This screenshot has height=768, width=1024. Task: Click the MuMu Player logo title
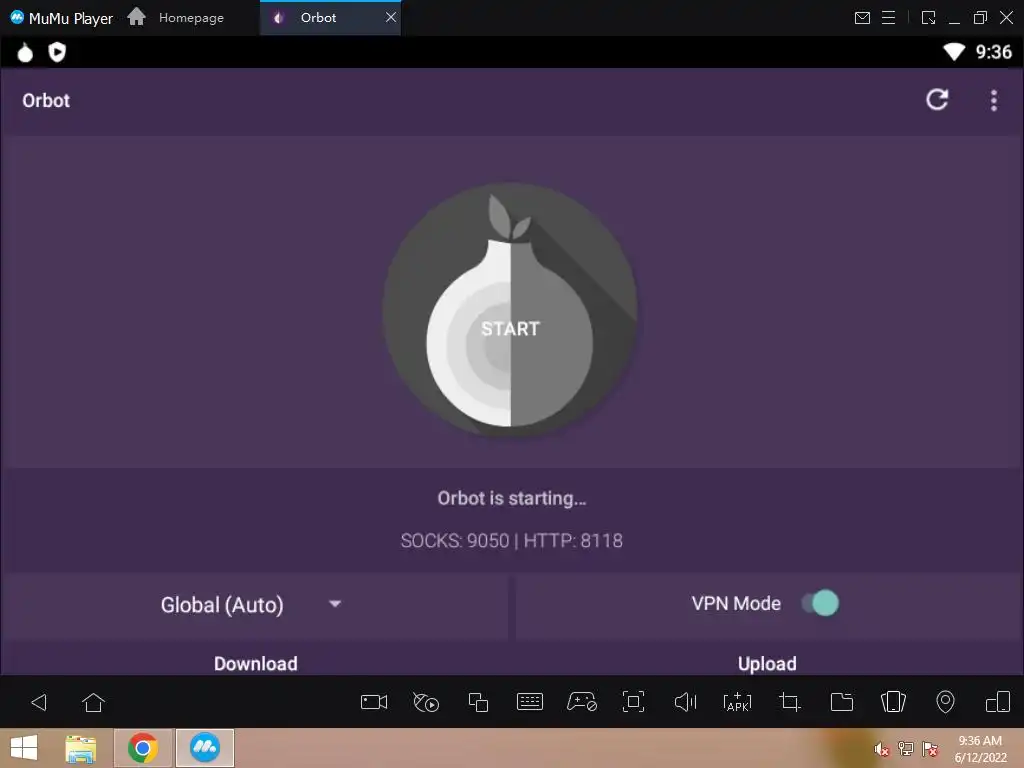coord(61,18)
